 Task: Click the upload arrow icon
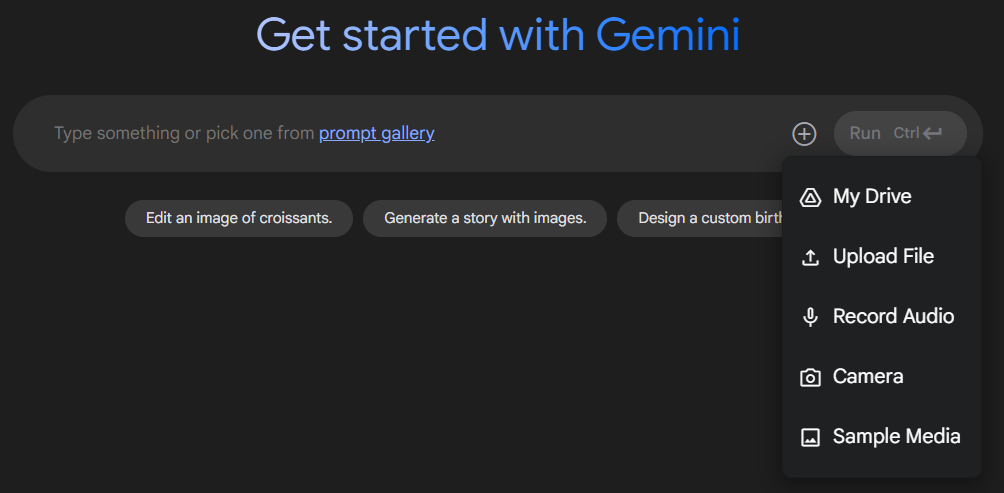(810, 257)
